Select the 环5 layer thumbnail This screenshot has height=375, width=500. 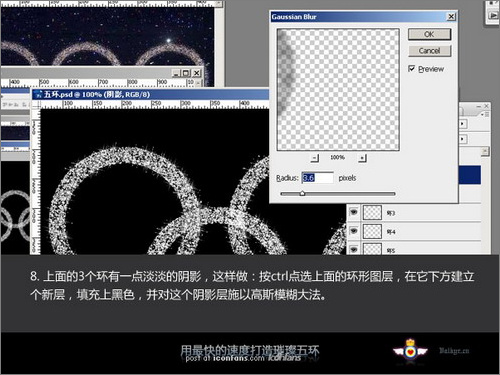[x=372, y=249]
